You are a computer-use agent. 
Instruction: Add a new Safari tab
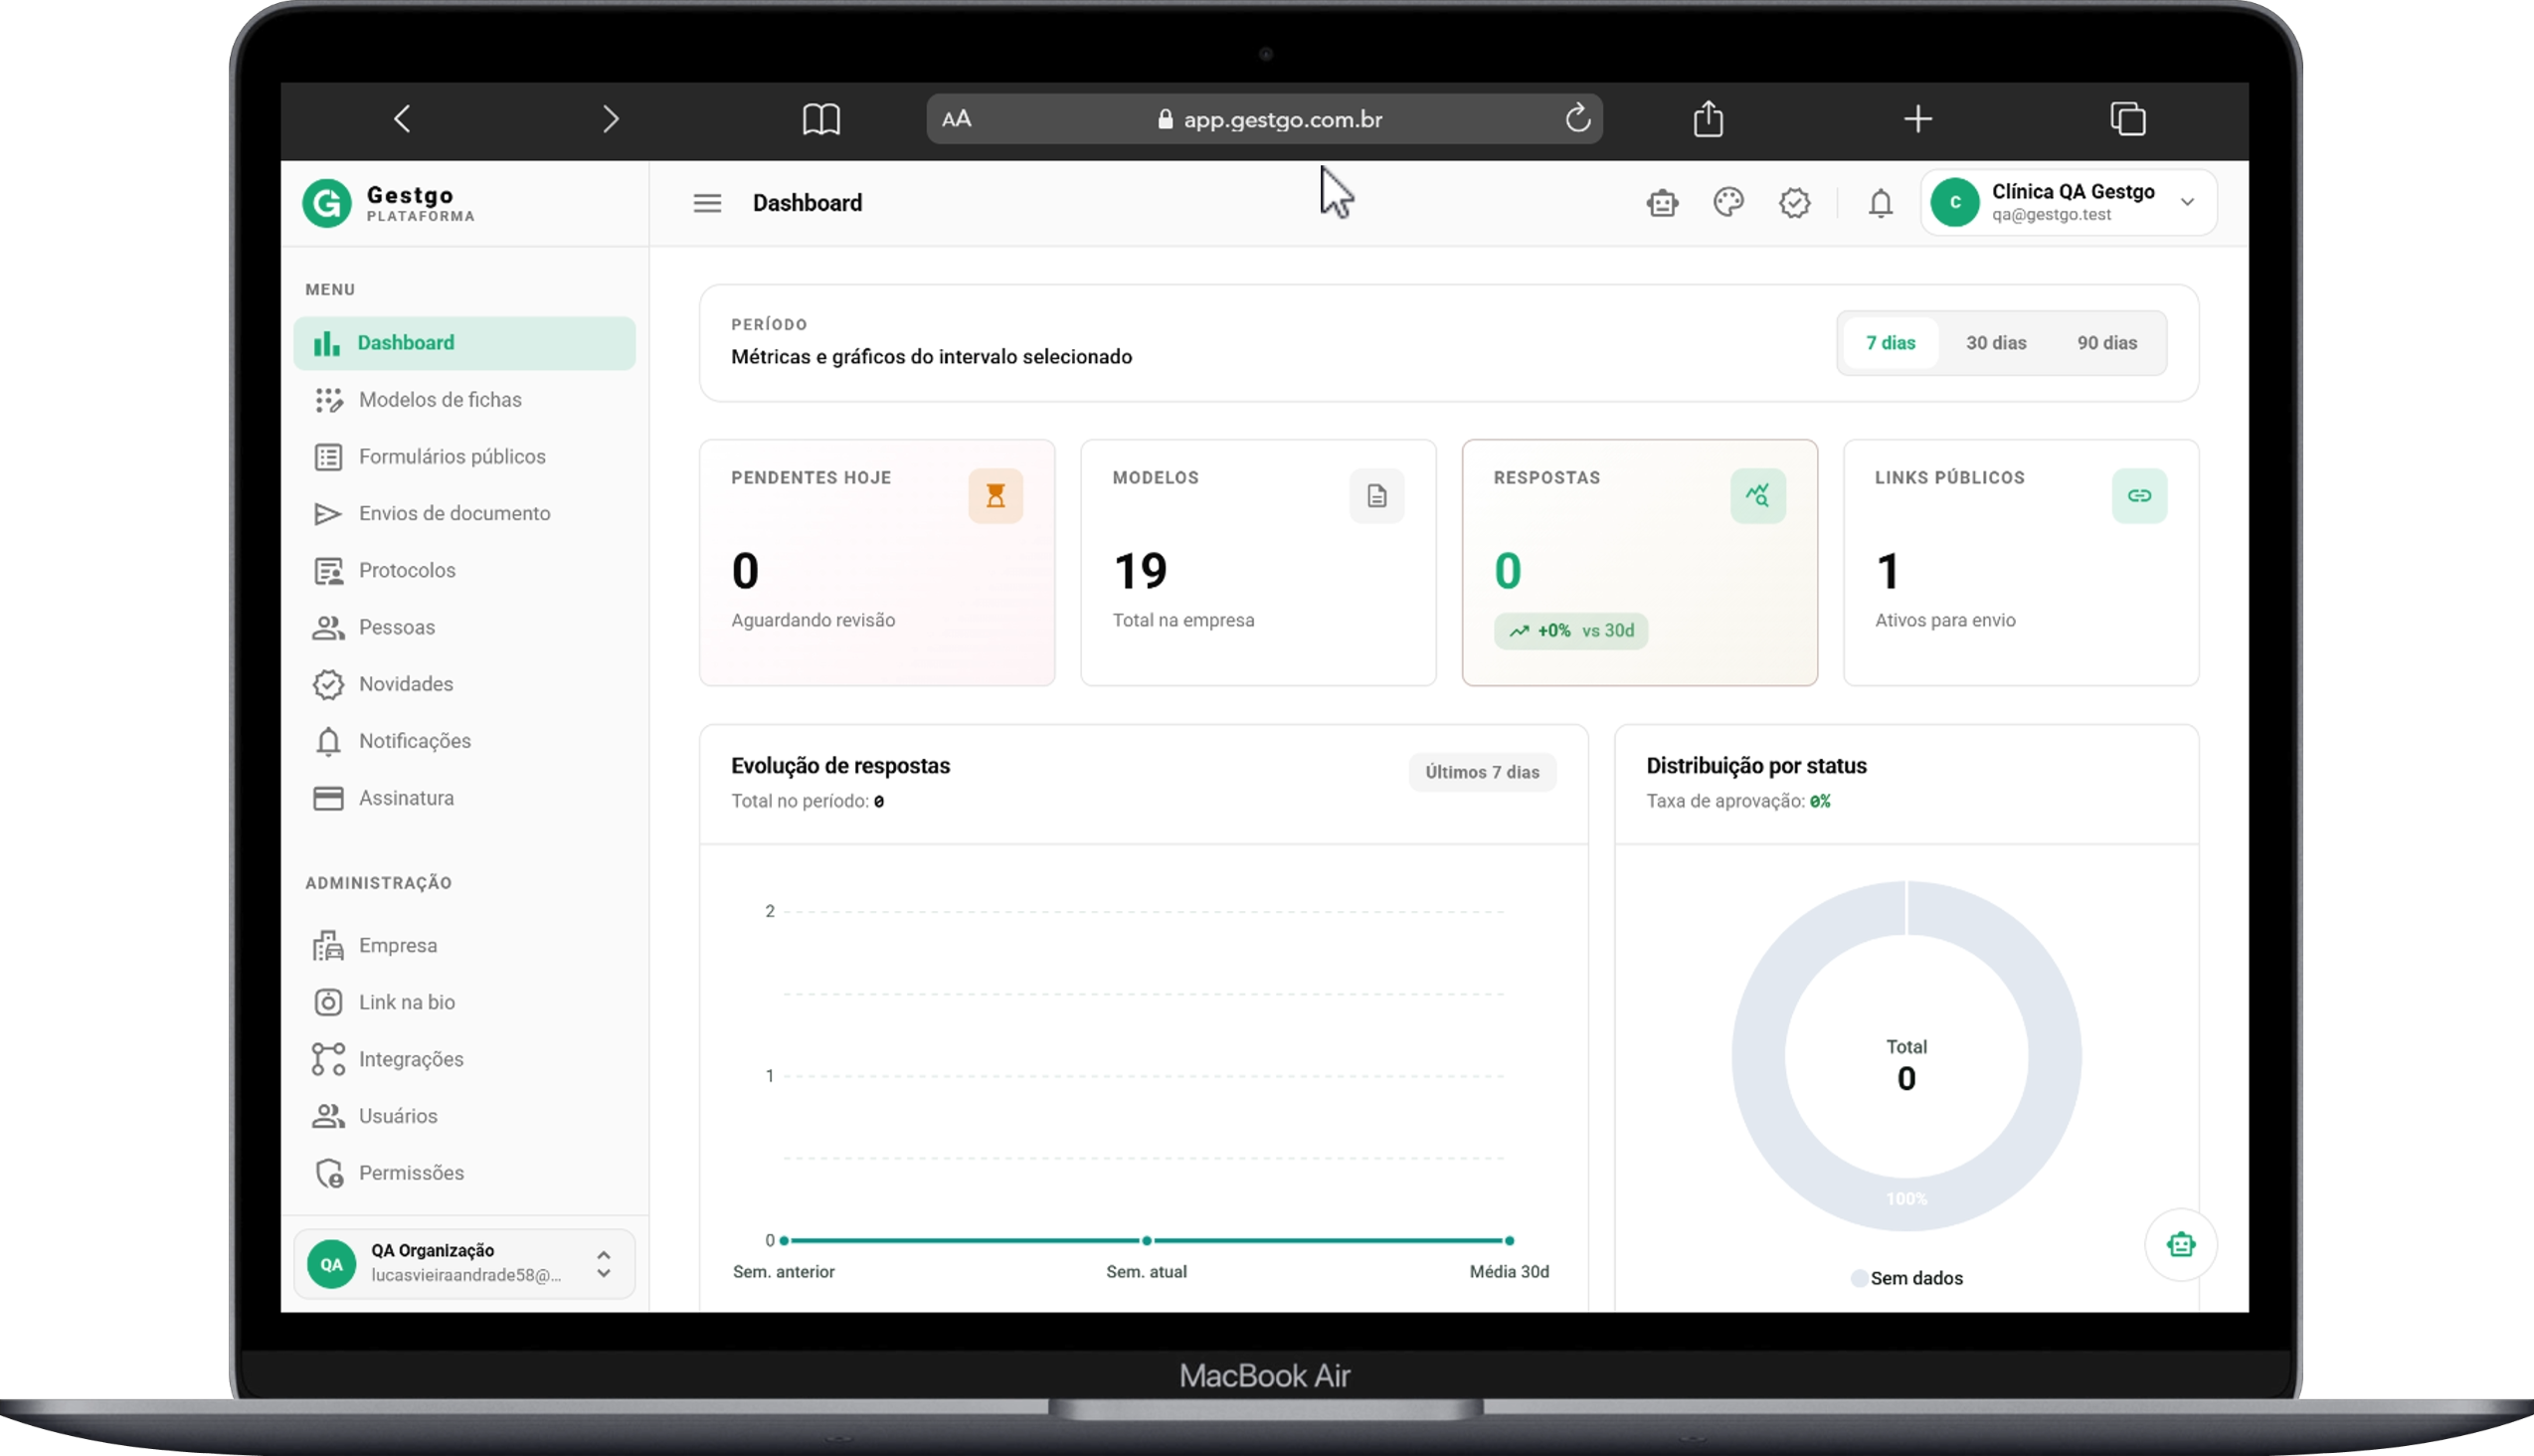1917,119
